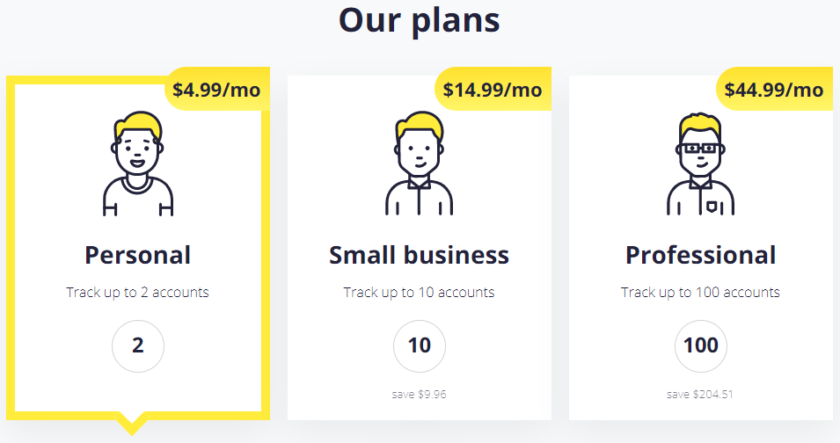Click the 'Our plans' heading
Image resolution: width=840 pixels, height=443 pixels.
[x=419, y=20]
